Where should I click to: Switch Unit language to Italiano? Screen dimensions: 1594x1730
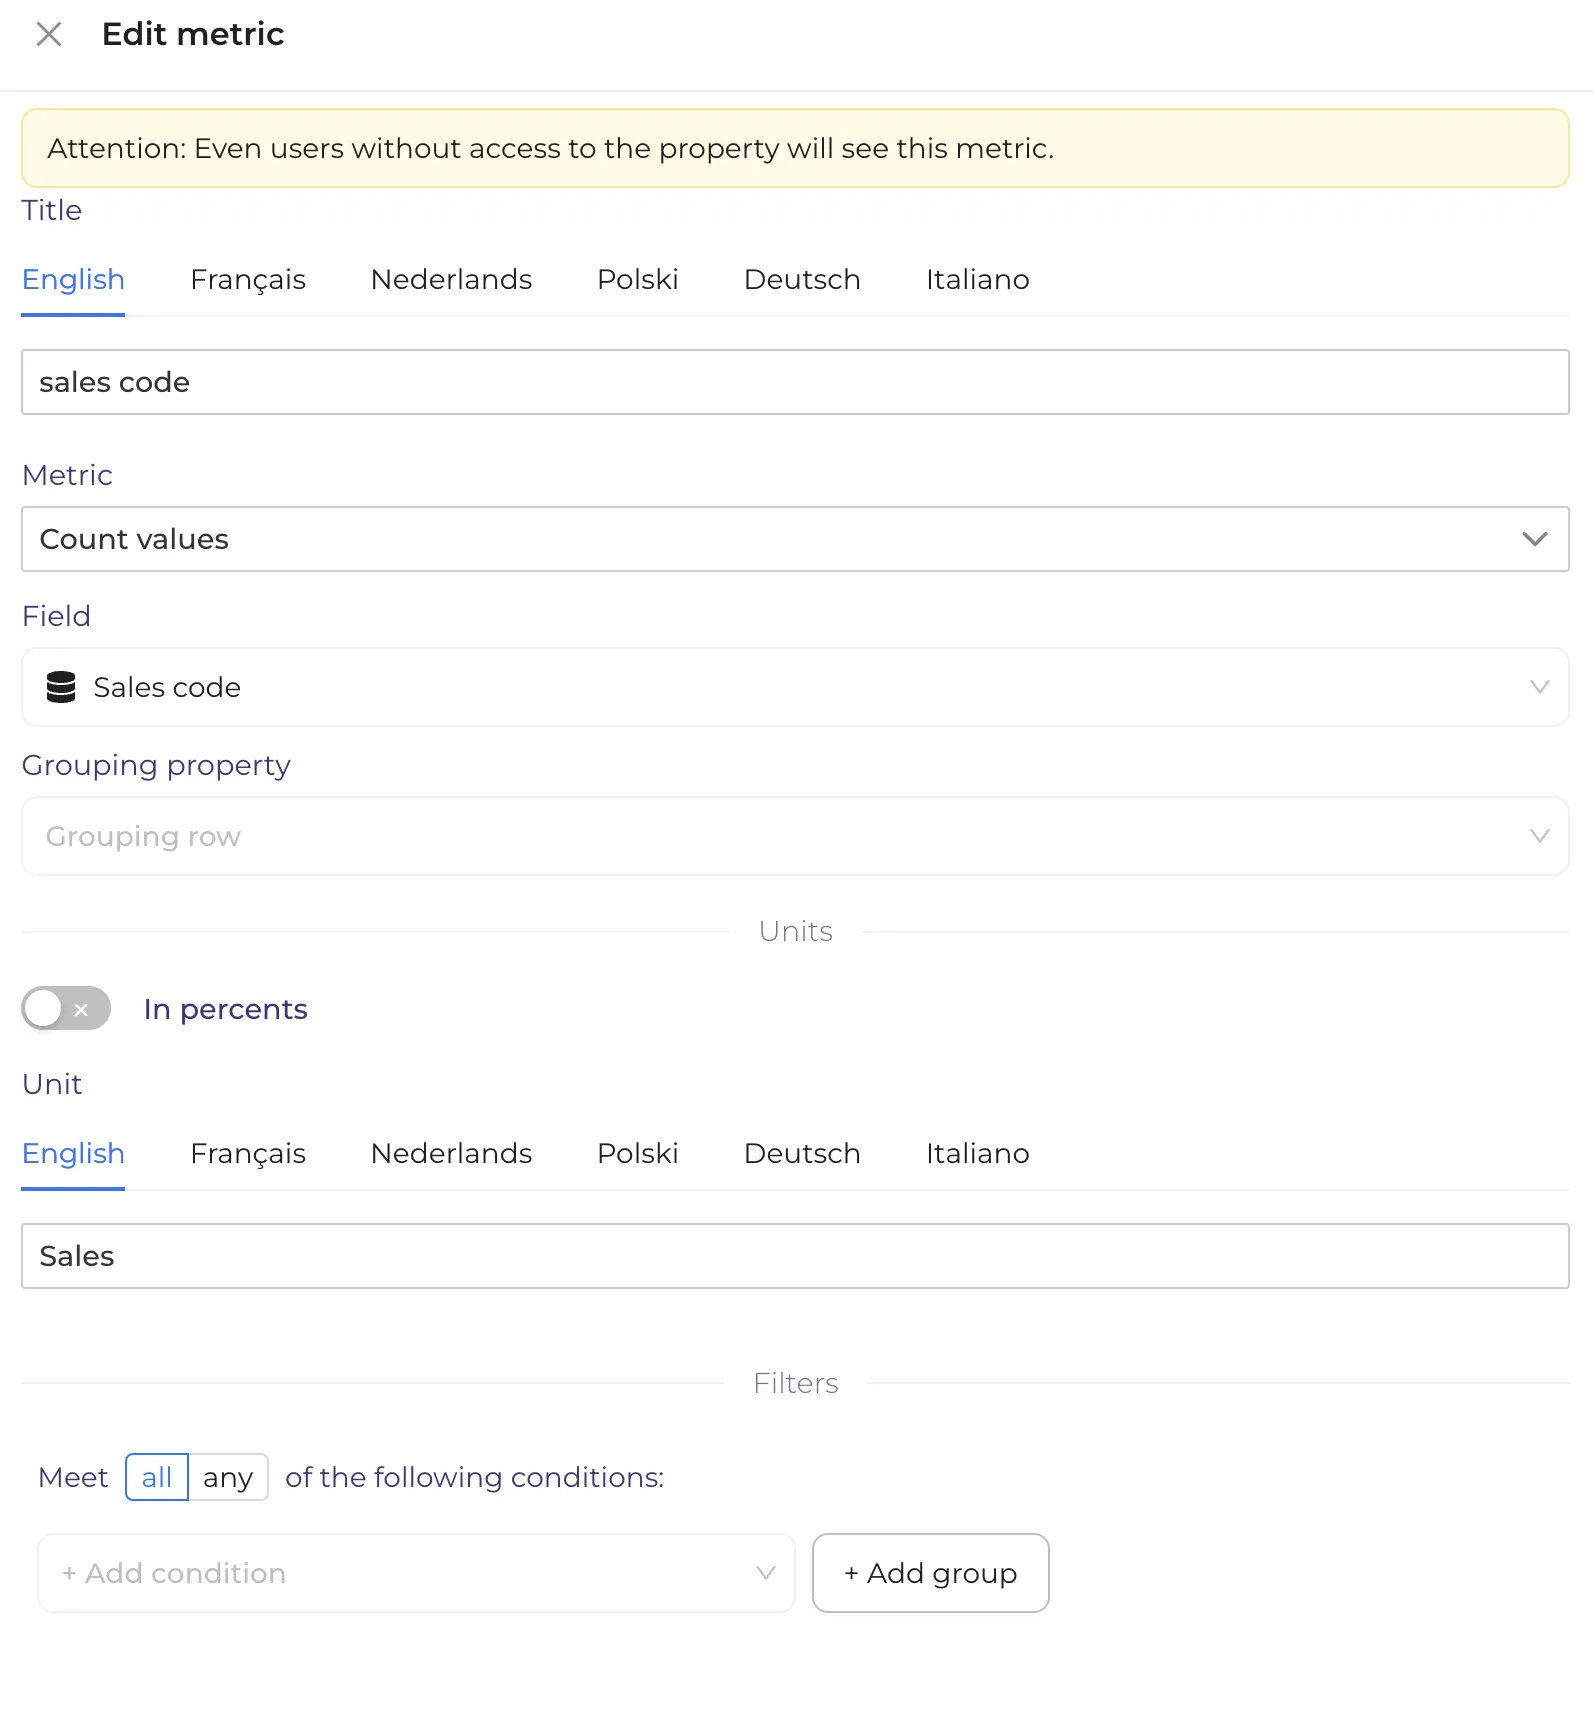[977, 1153]
